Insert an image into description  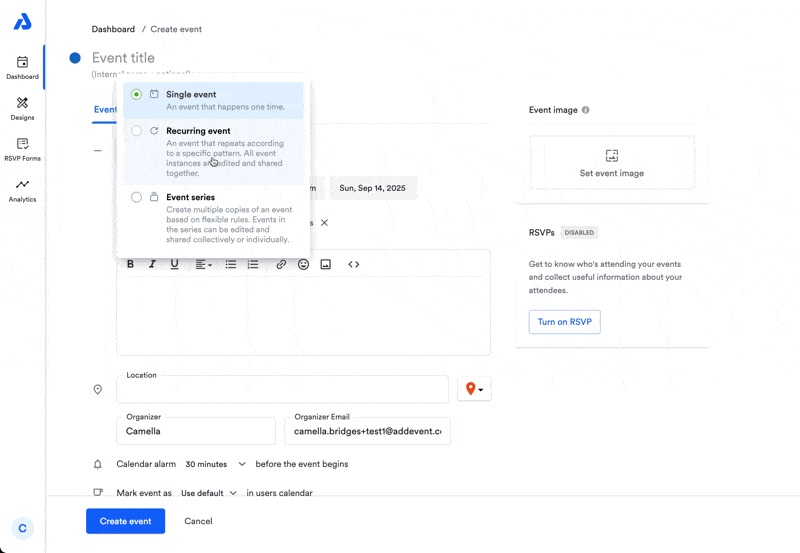click(326, 264)
